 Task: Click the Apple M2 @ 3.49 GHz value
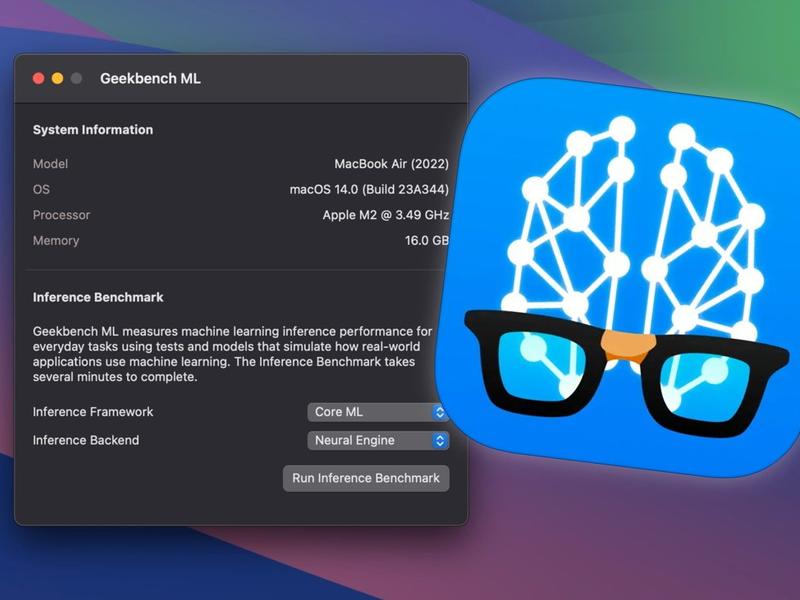[x=385, y=215]
